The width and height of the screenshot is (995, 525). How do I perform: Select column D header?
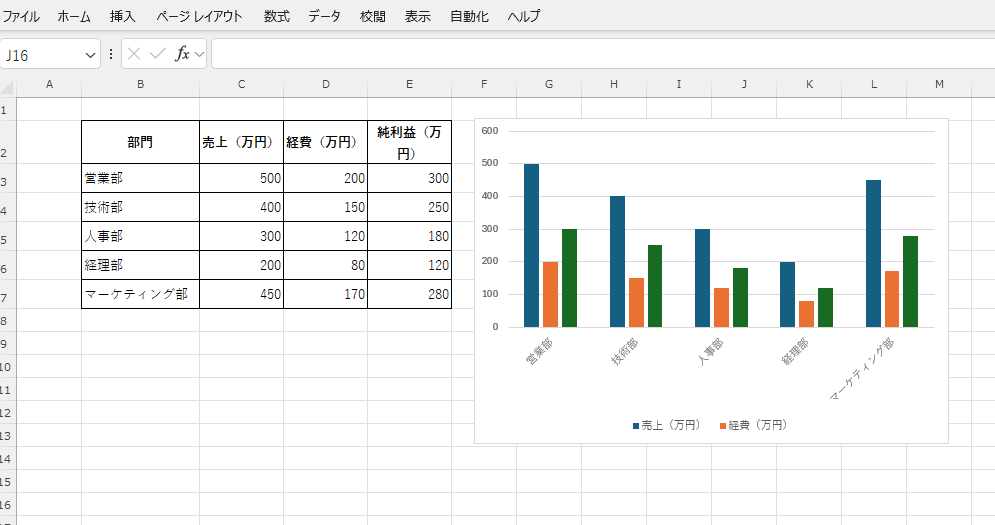[x=326, y=84]
